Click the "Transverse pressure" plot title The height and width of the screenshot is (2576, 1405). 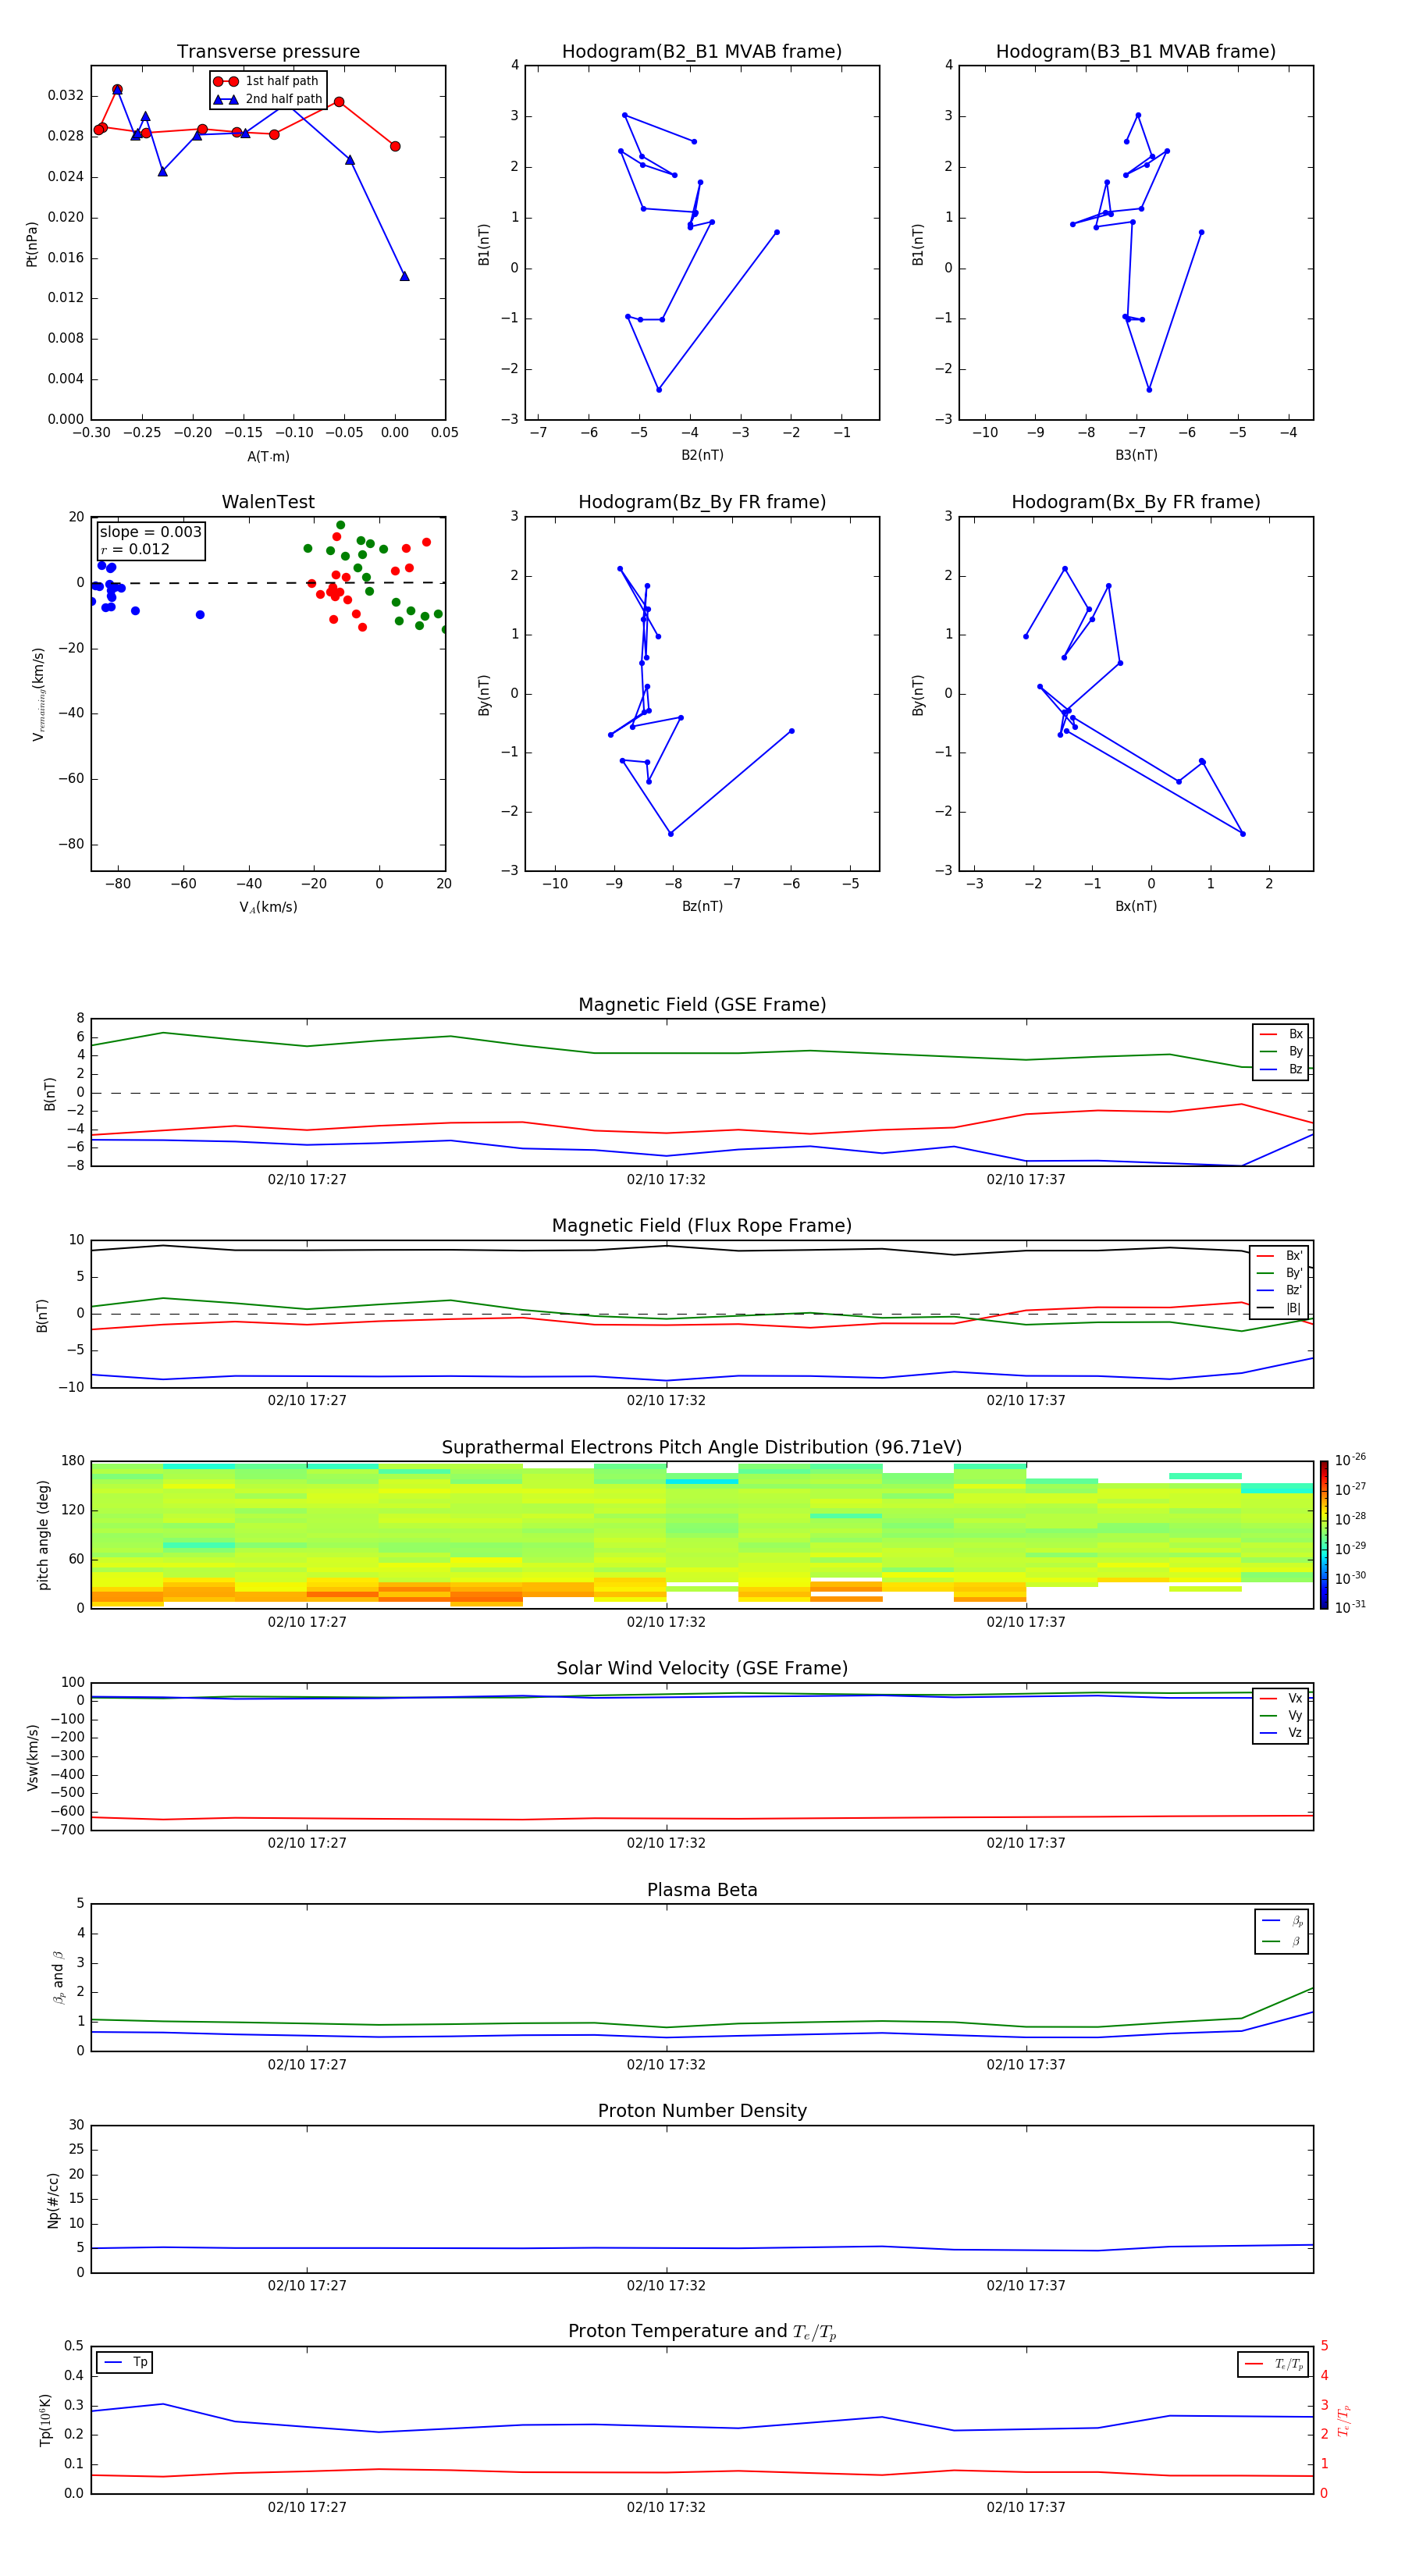tap(268, 52)
